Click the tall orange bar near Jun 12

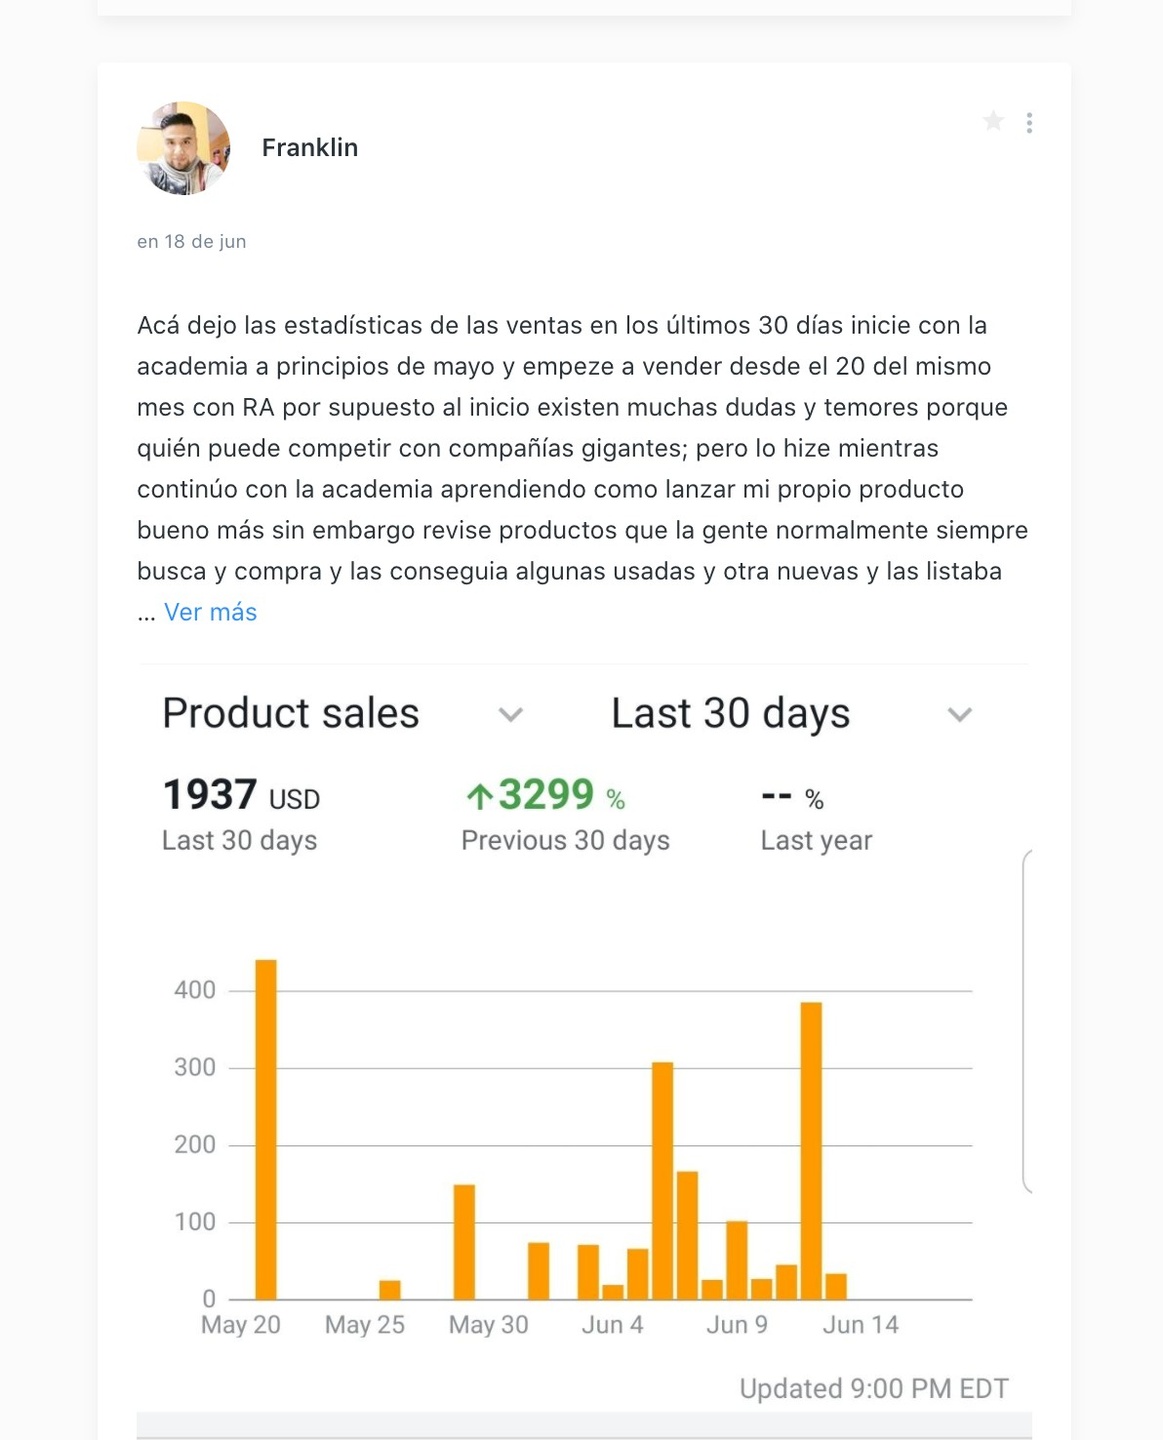(811, 1150)
